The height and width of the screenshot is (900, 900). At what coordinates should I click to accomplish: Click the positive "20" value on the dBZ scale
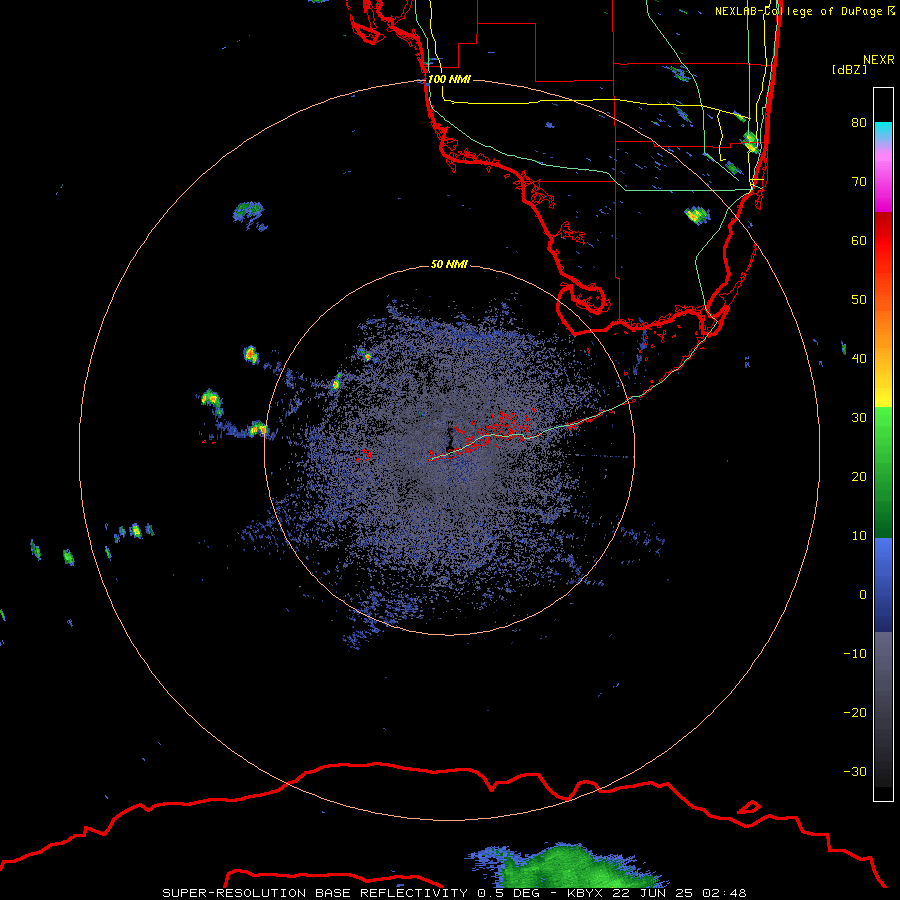[x=859, y=476]
